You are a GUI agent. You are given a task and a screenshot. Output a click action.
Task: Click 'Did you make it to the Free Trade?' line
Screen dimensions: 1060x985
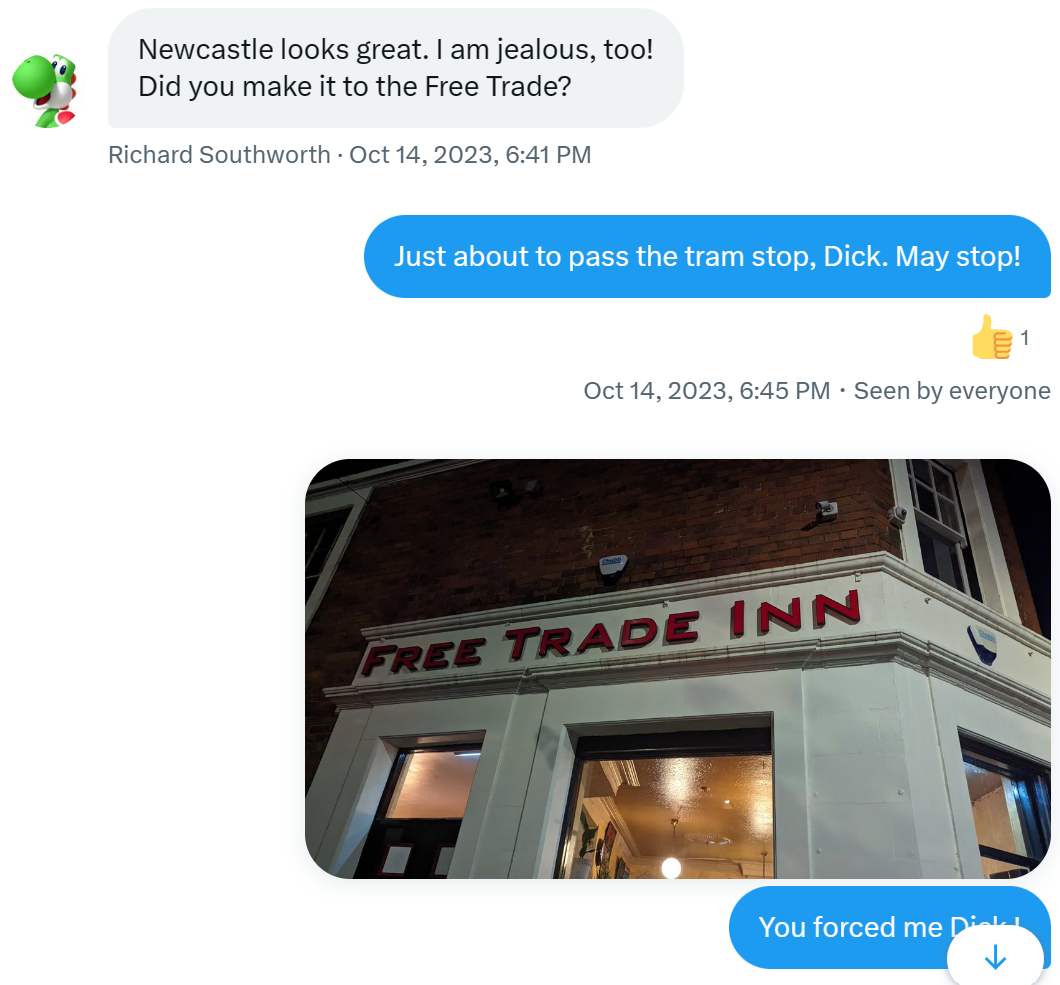coord(354,87)
